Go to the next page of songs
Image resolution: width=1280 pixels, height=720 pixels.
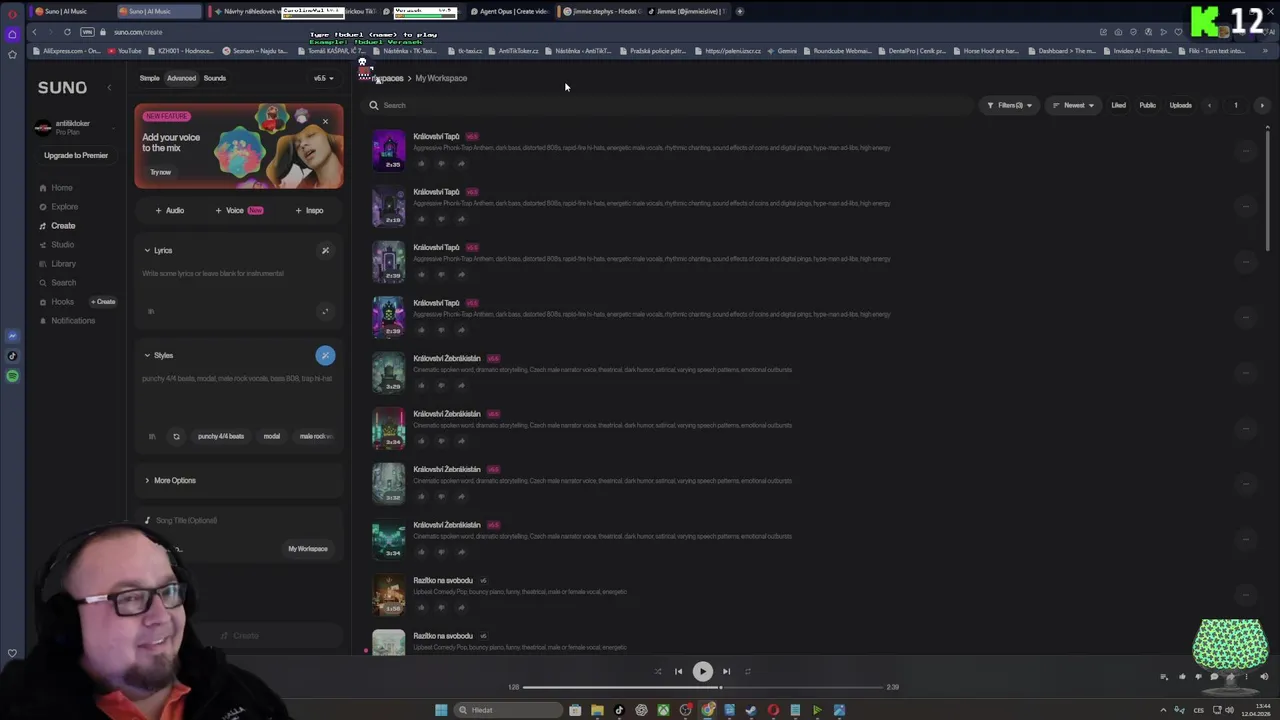point(1262,105)
